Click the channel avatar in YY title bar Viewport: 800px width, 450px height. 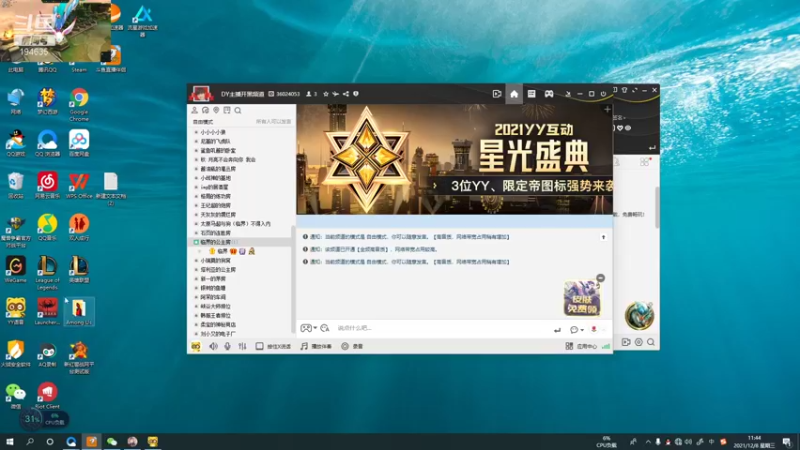pos(201,94)
